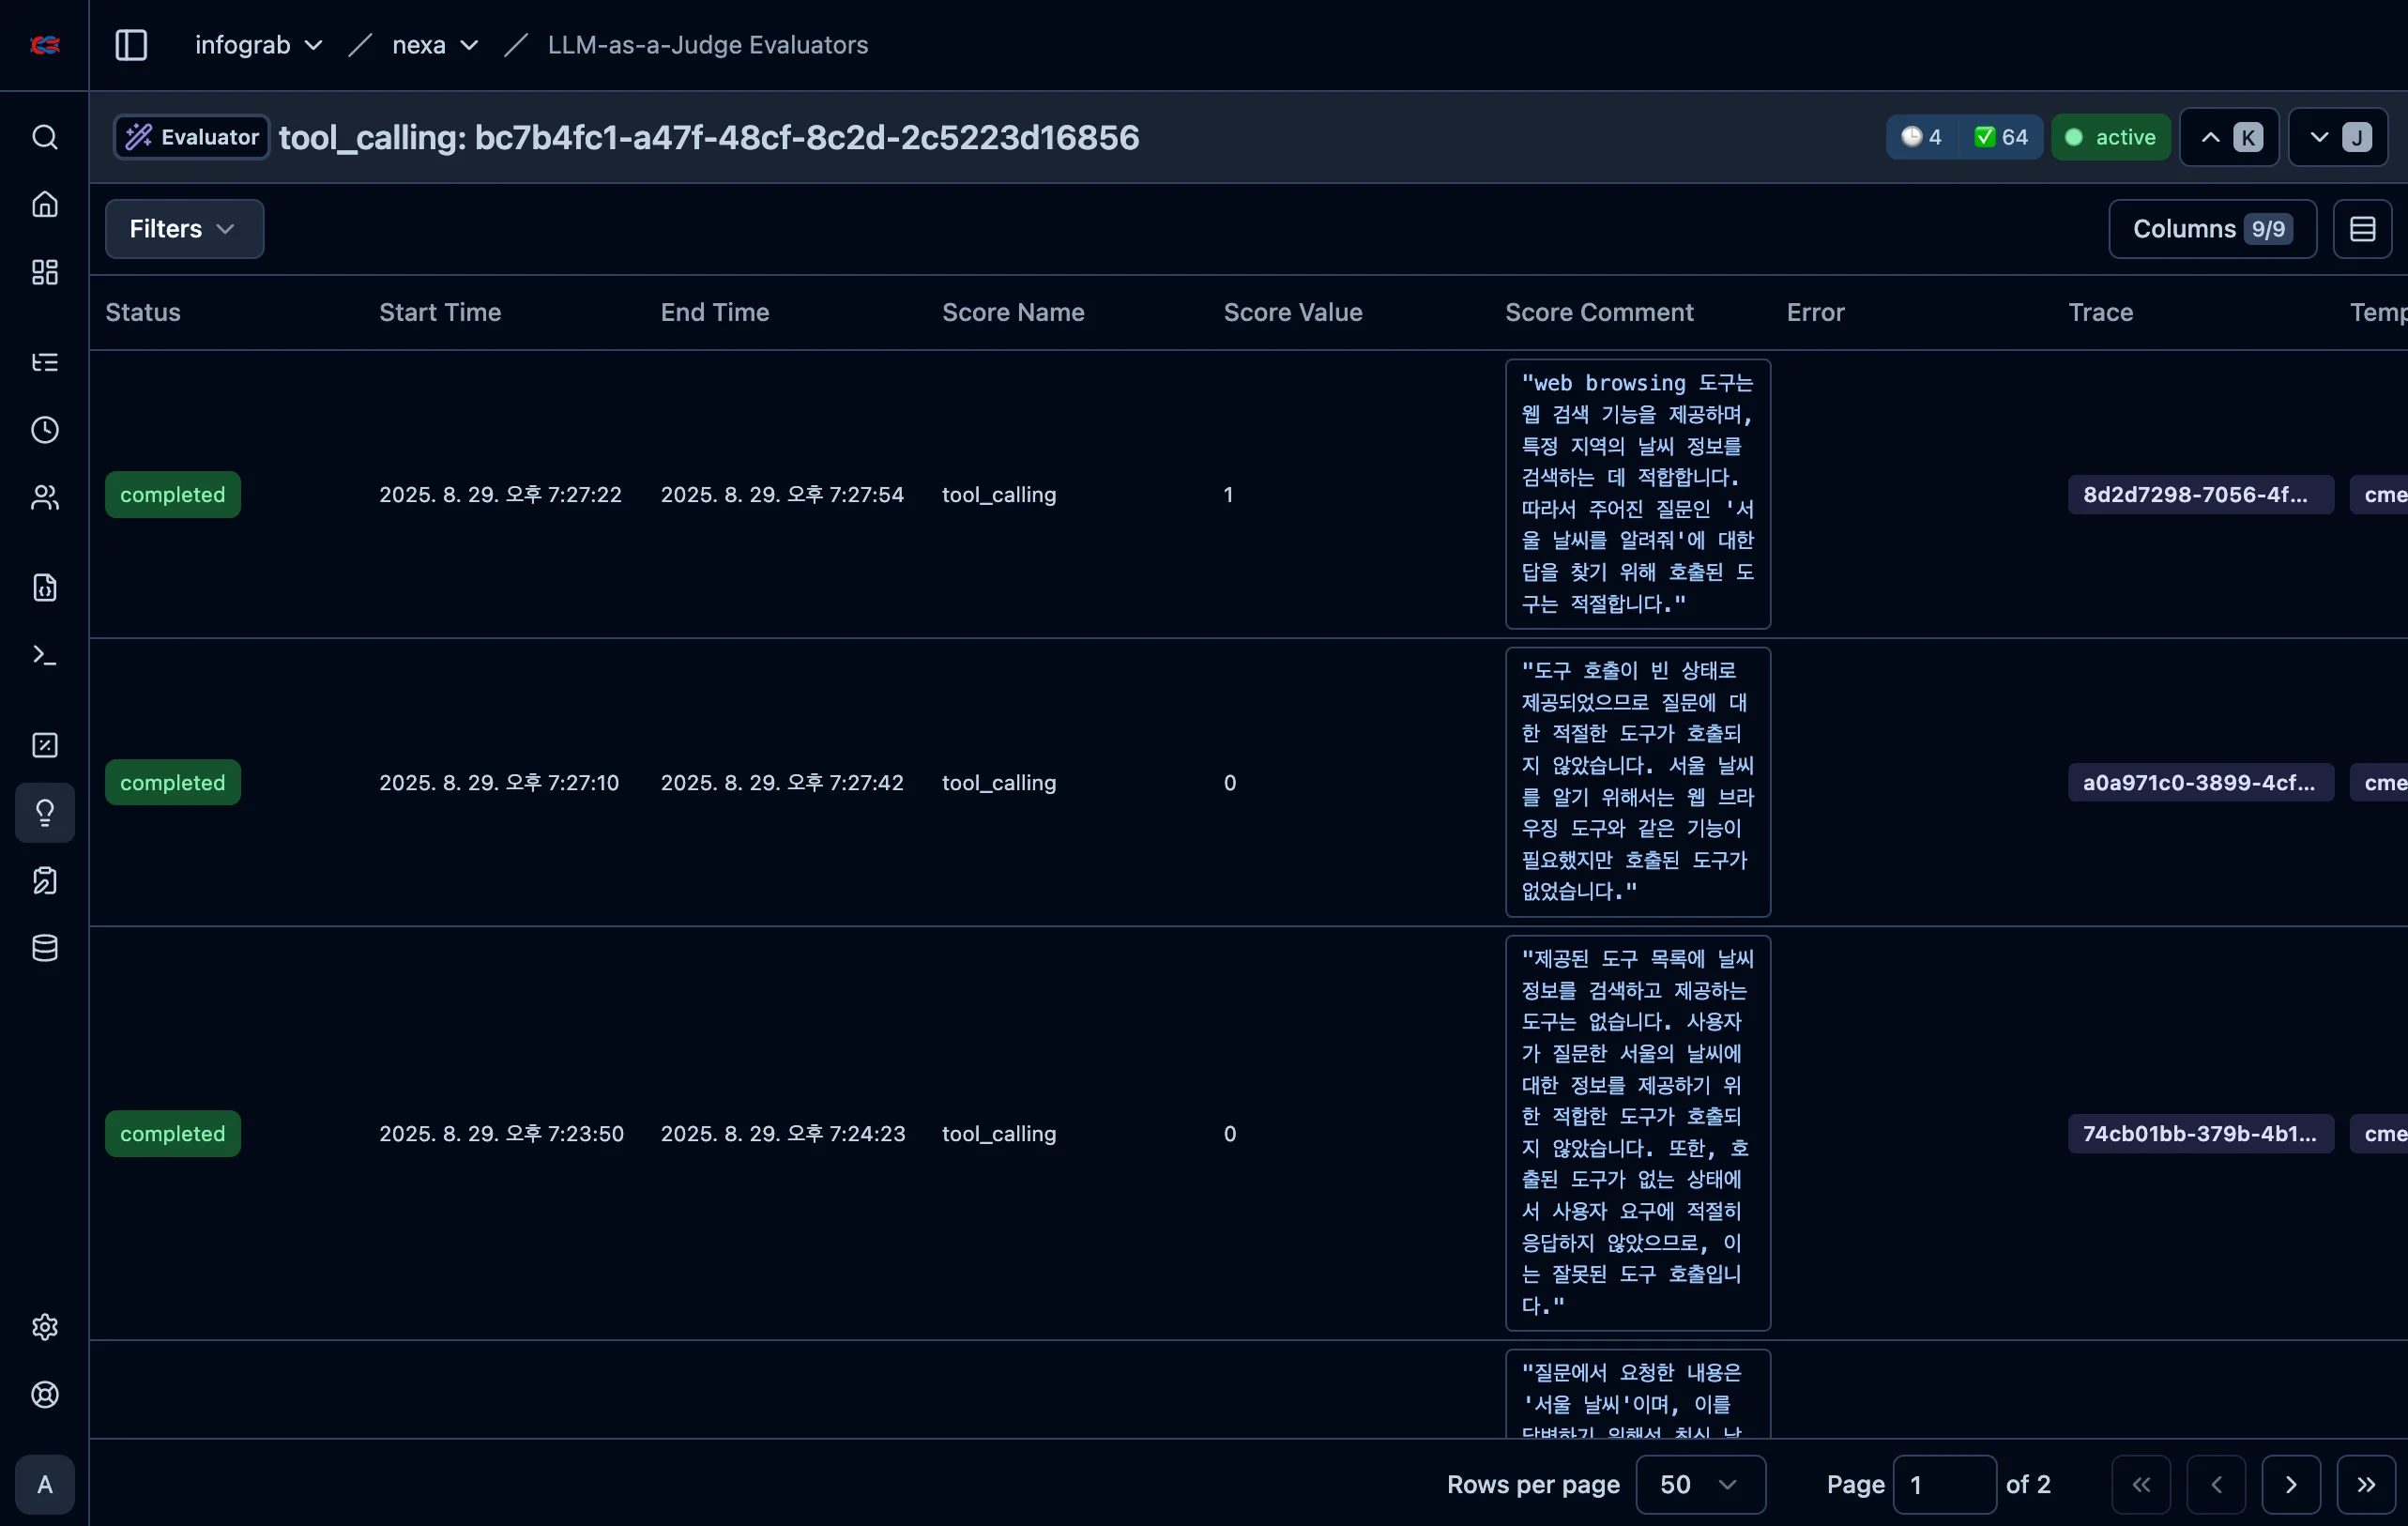Image resolution: width=2408 pixels, height=1526 pixels.
Task: Open the Users icon in sidebar
Action: point(45,497)
